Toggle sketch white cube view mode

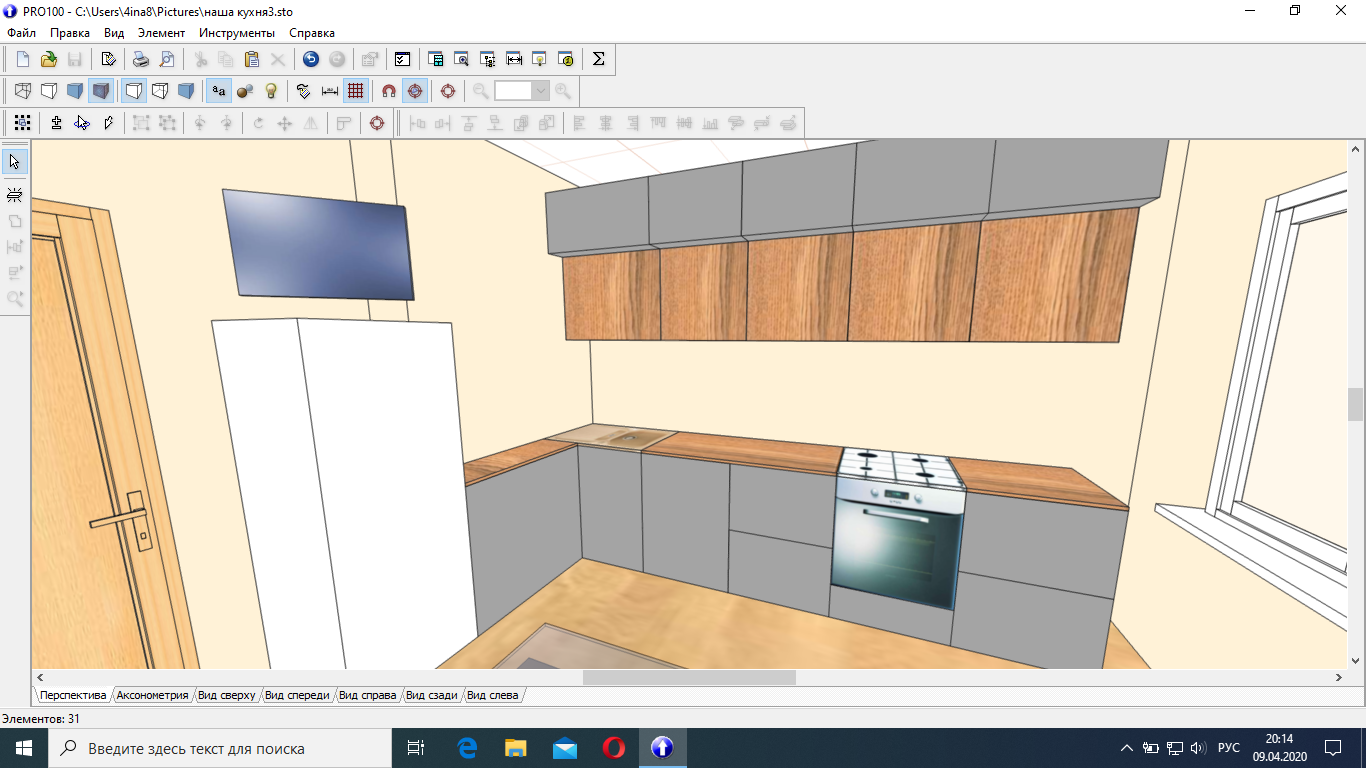click(49, 91)
